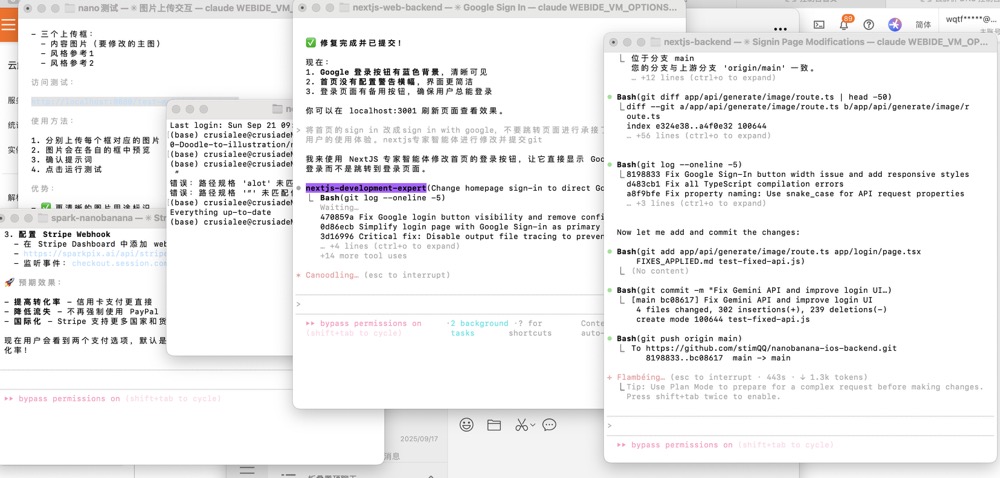Select the scissors screenshot tool
Screen dimensions: 1000x478
(x=520, y=425)
